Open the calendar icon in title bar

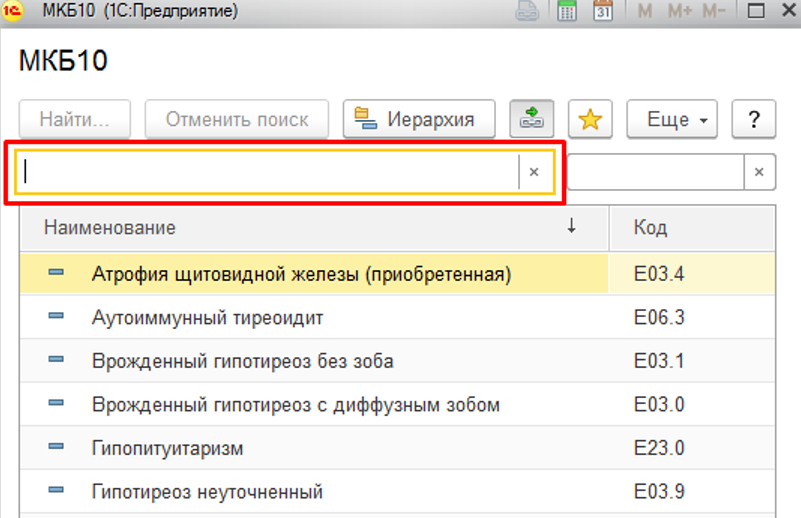tap(603, 11)
